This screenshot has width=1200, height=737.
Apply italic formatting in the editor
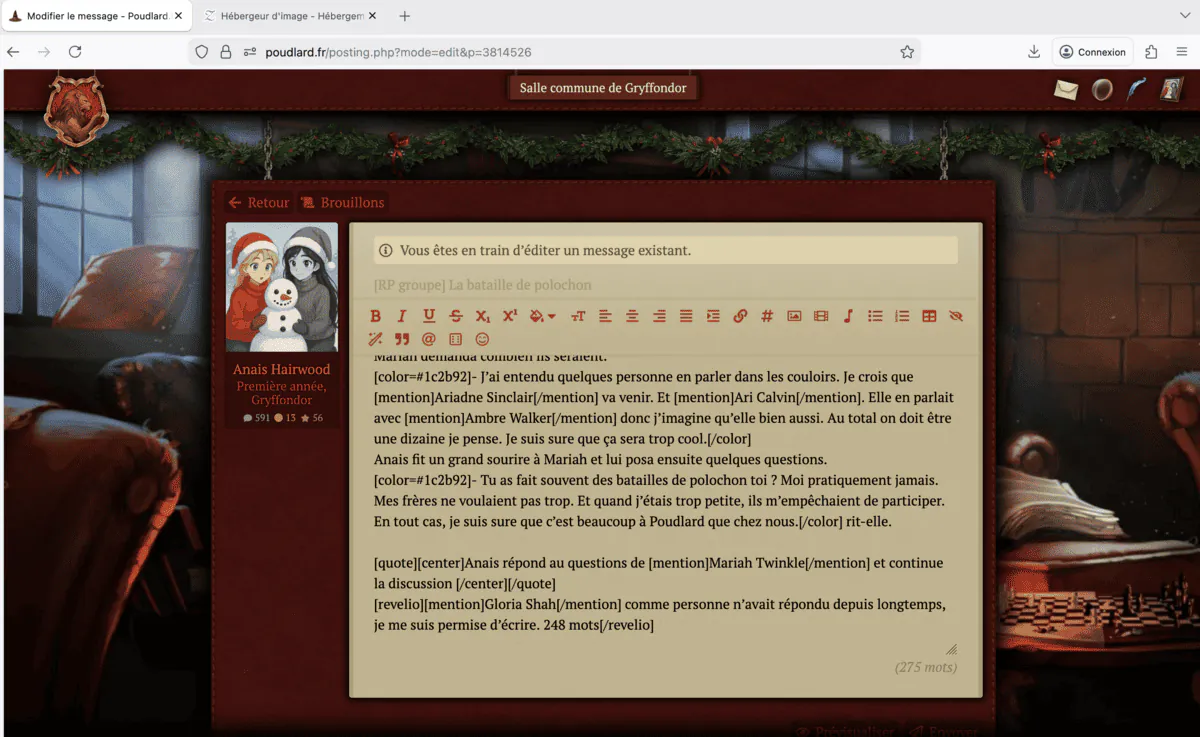[x=402, y=316]
